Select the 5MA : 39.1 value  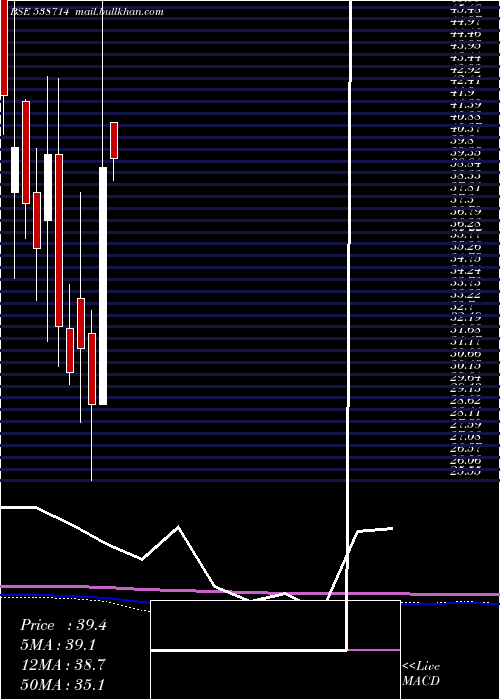tap(58, 645)
